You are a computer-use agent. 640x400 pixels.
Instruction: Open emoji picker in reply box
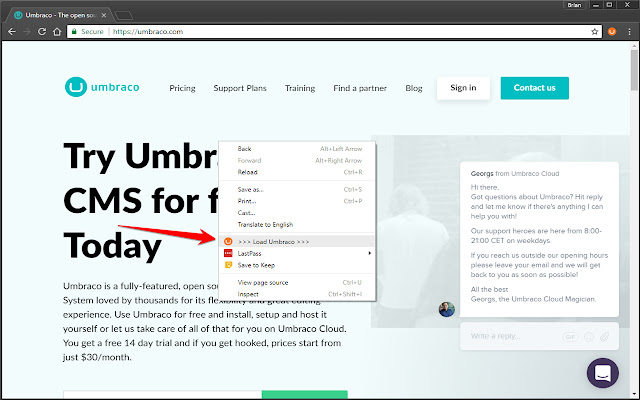(589, 337)
